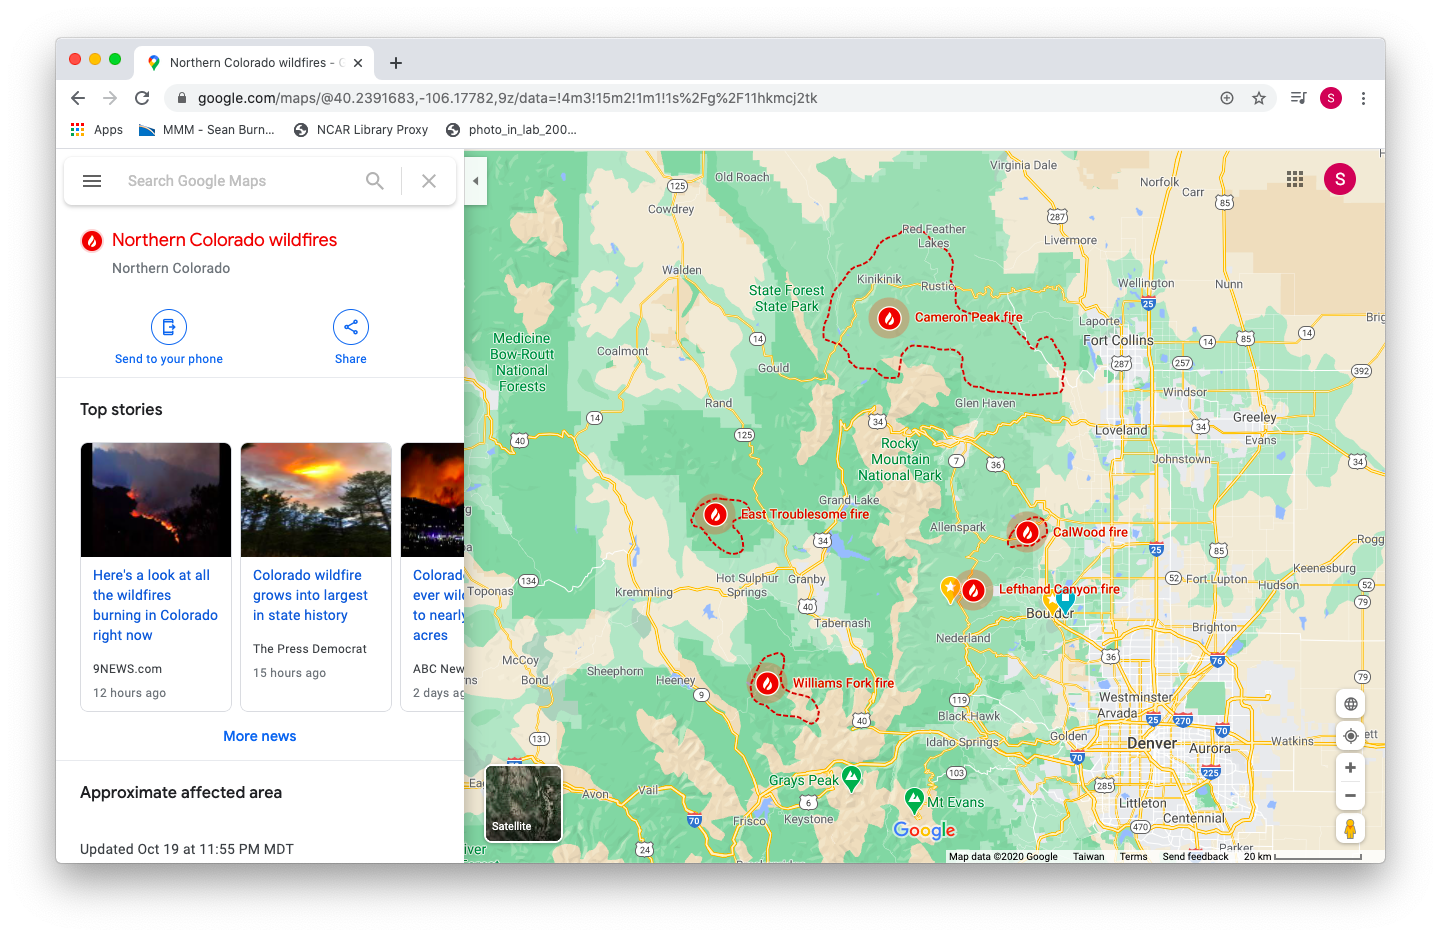Click the install plus icon in address bar

pos(1227,98)
